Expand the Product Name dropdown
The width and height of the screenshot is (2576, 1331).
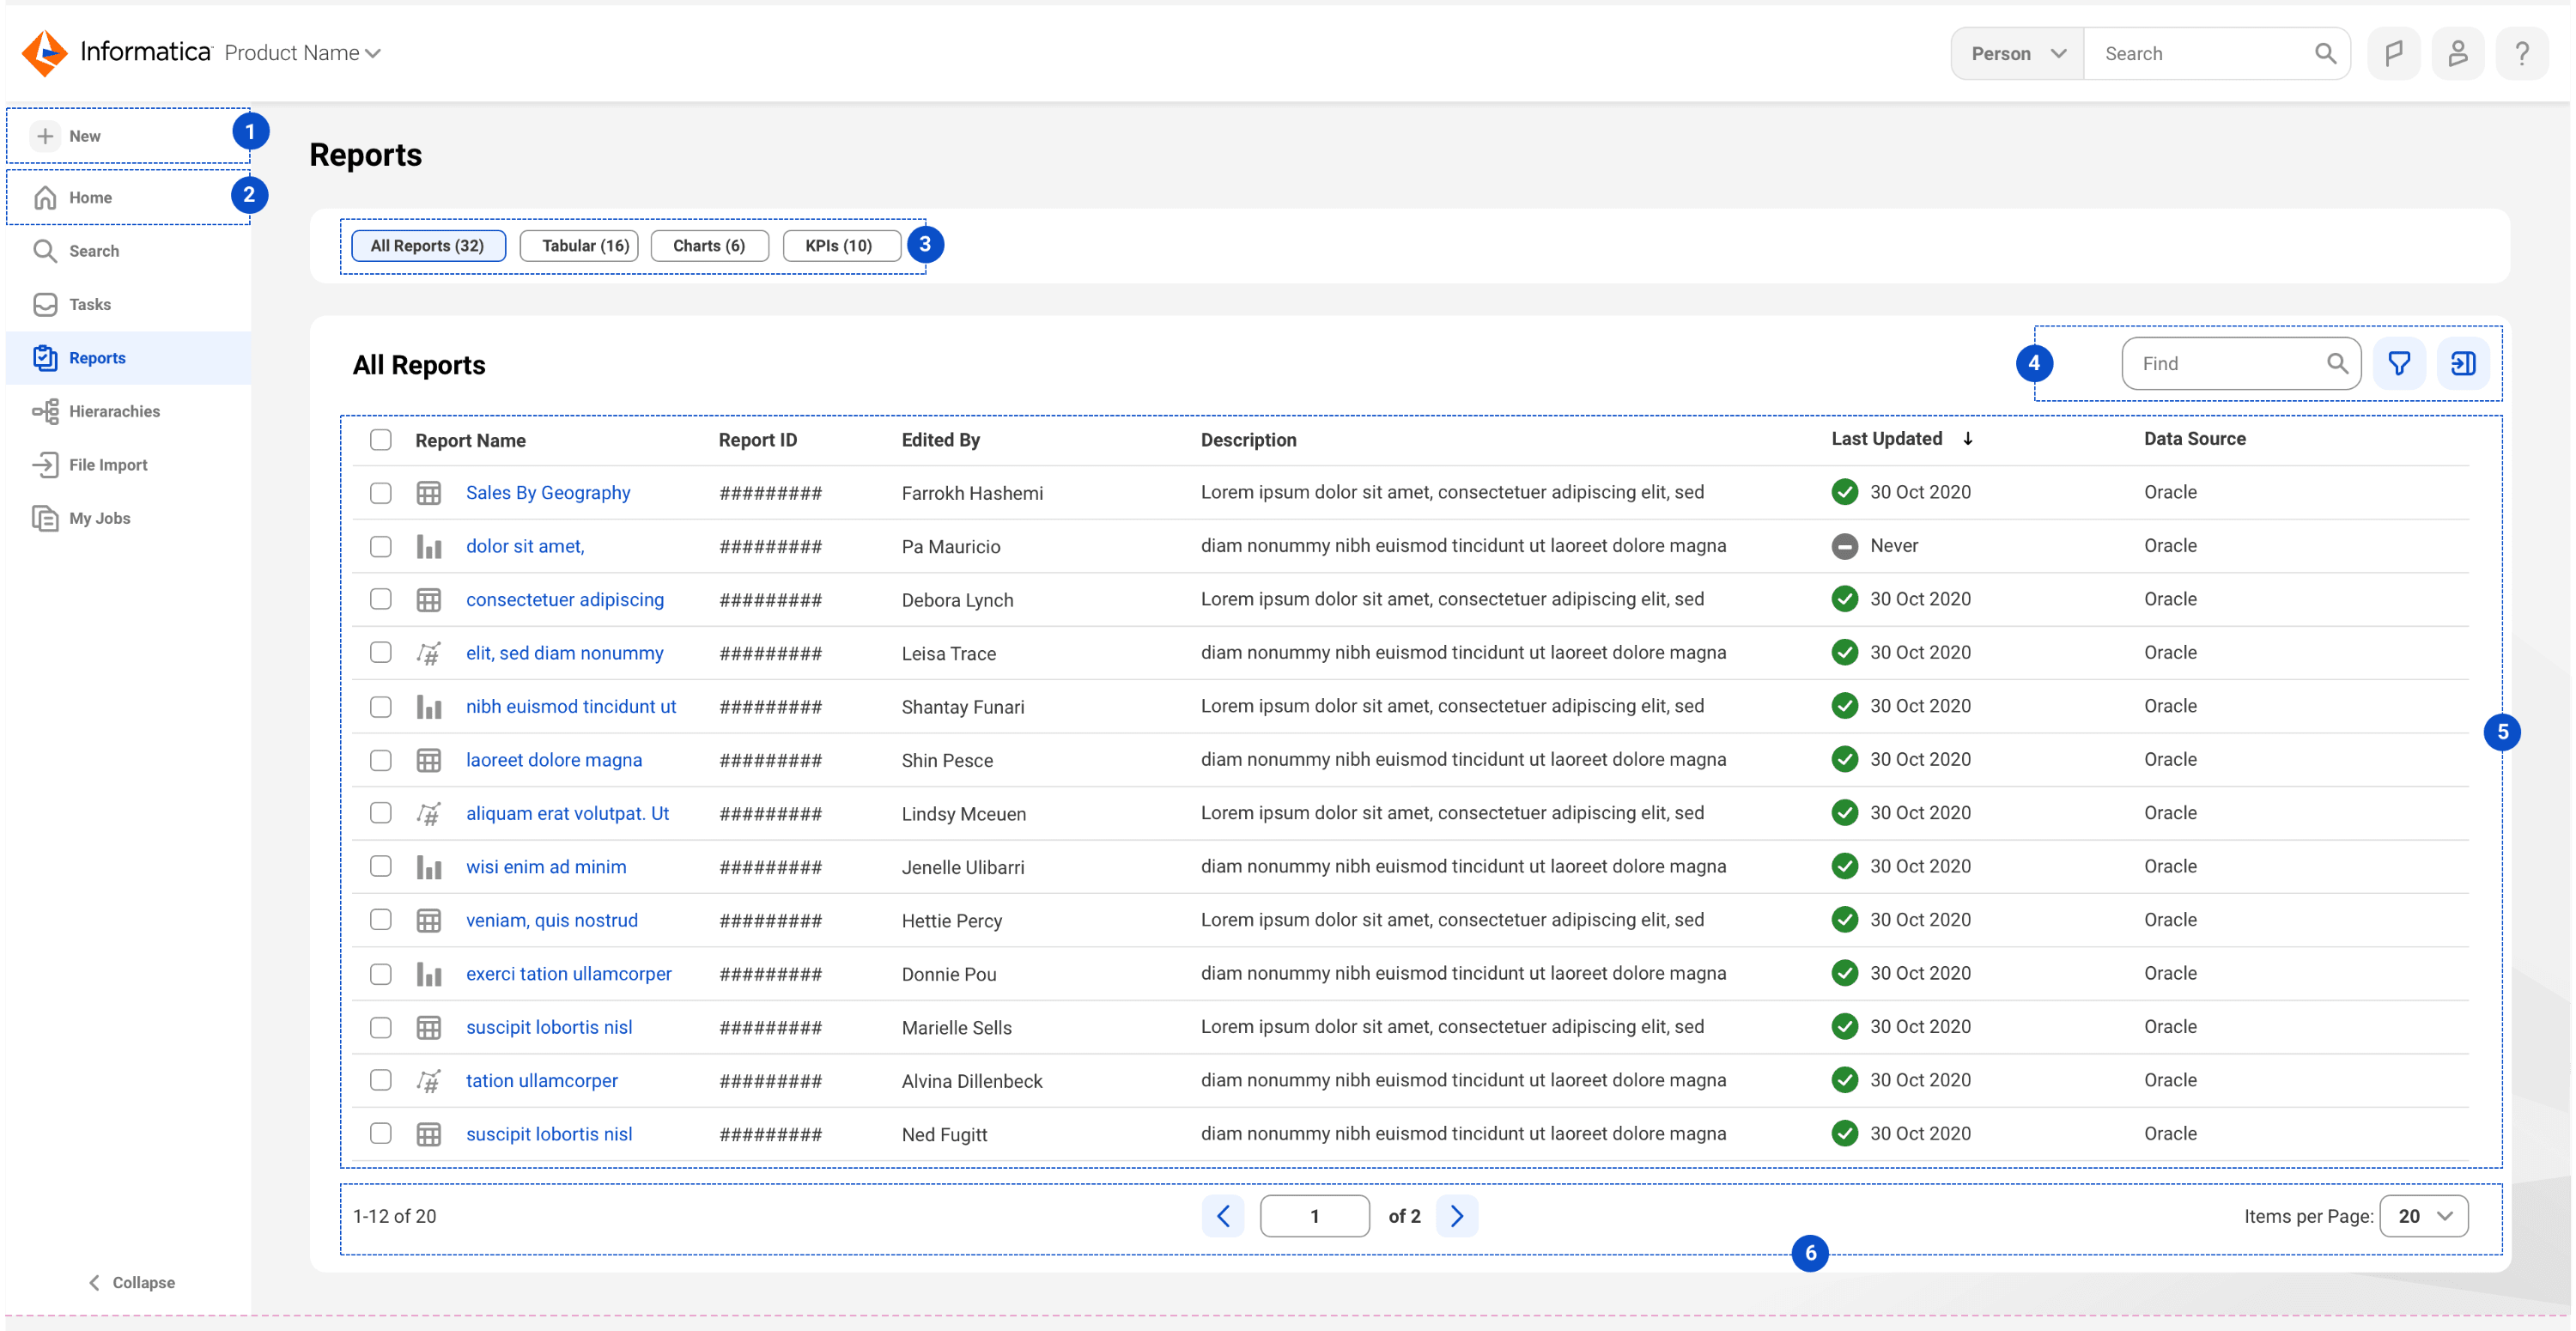(x=302, y=53)
